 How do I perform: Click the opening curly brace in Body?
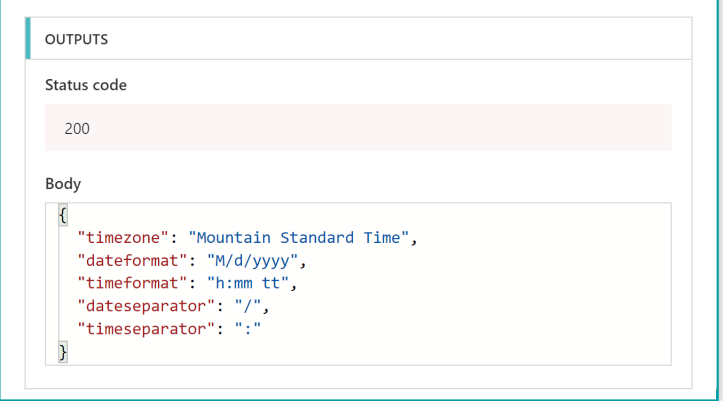[63, 216]
